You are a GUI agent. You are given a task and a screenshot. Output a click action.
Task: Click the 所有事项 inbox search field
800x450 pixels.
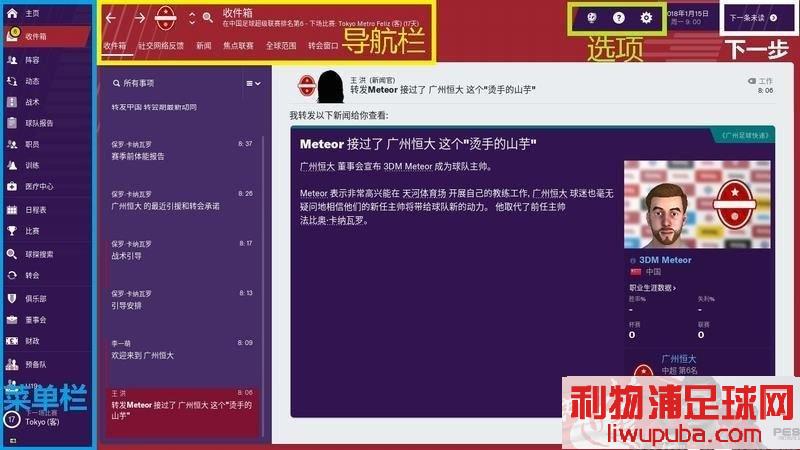click(x=138, y=83)
